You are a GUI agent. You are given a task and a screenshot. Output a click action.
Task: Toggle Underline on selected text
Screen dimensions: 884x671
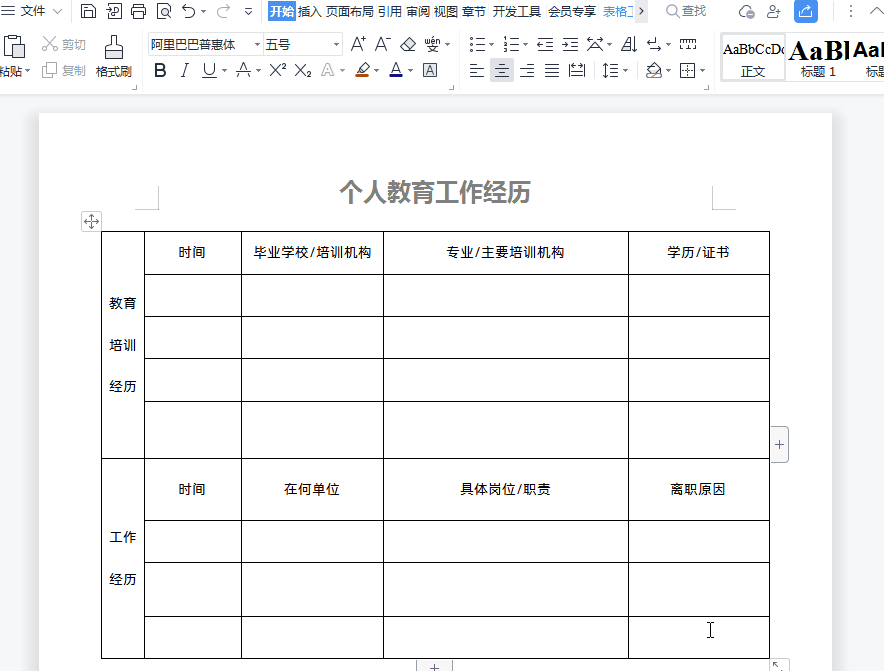point(209,70)
